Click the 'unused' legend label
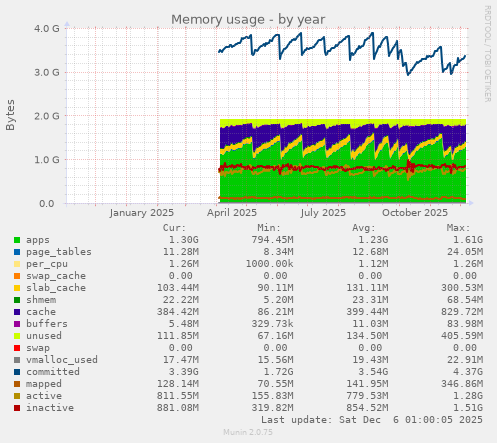 [x=44, y=336]
